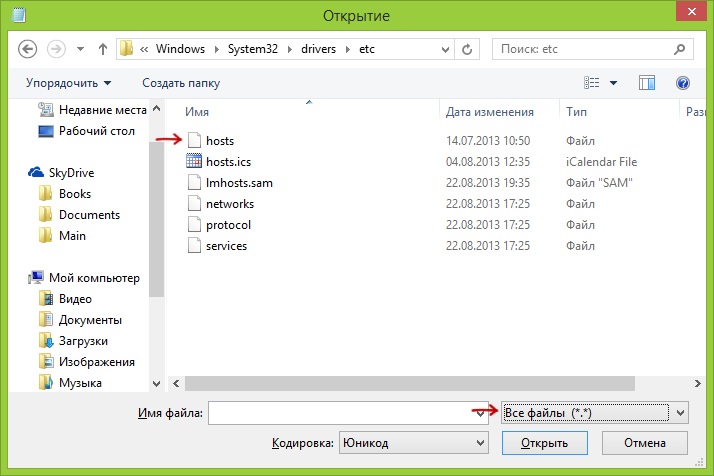Viewport: 714px width, 476px height.
Task: Click the change view icon
Action: coord(591,83)
